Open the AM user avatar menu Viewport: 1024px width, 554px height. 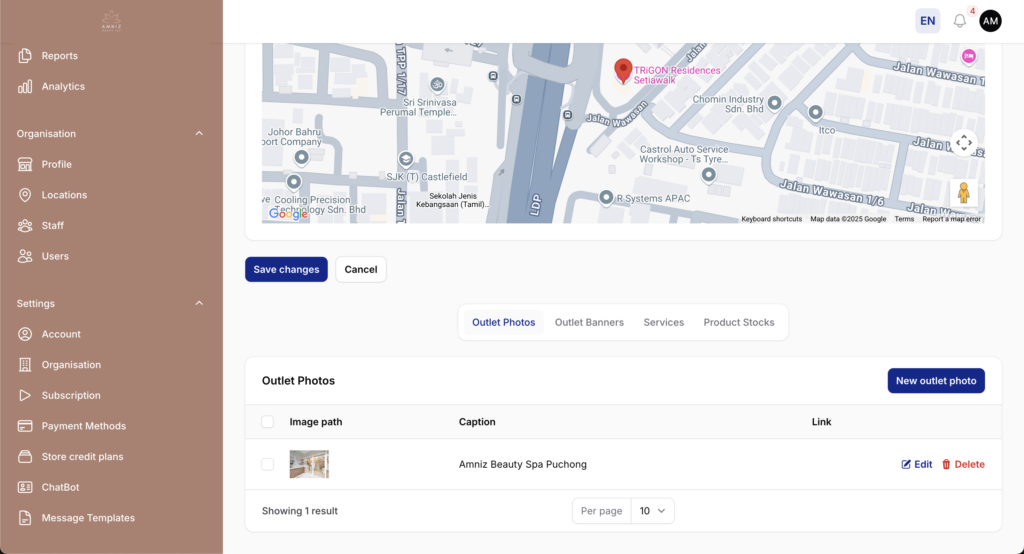click(990, 21)
